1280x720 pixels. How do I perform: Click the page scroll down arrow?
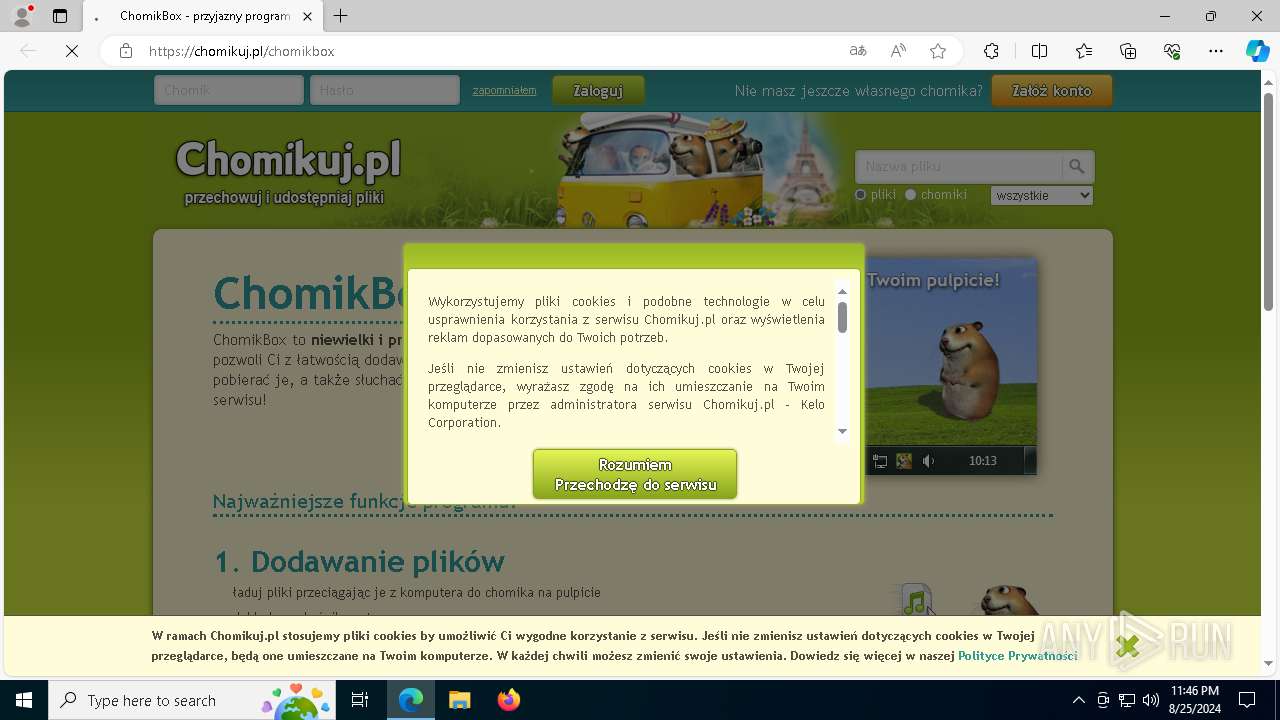coord(1268,663)
